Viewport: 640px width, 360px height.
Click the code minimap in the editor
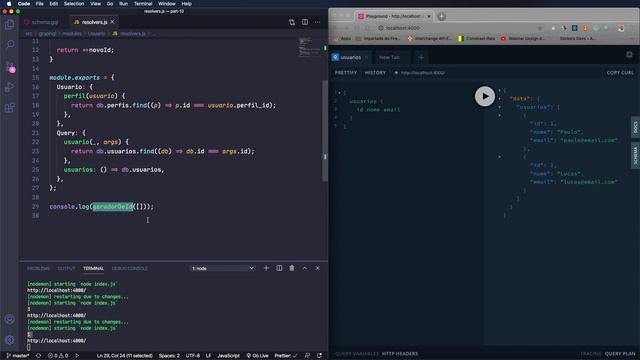(x=310, y=47)
